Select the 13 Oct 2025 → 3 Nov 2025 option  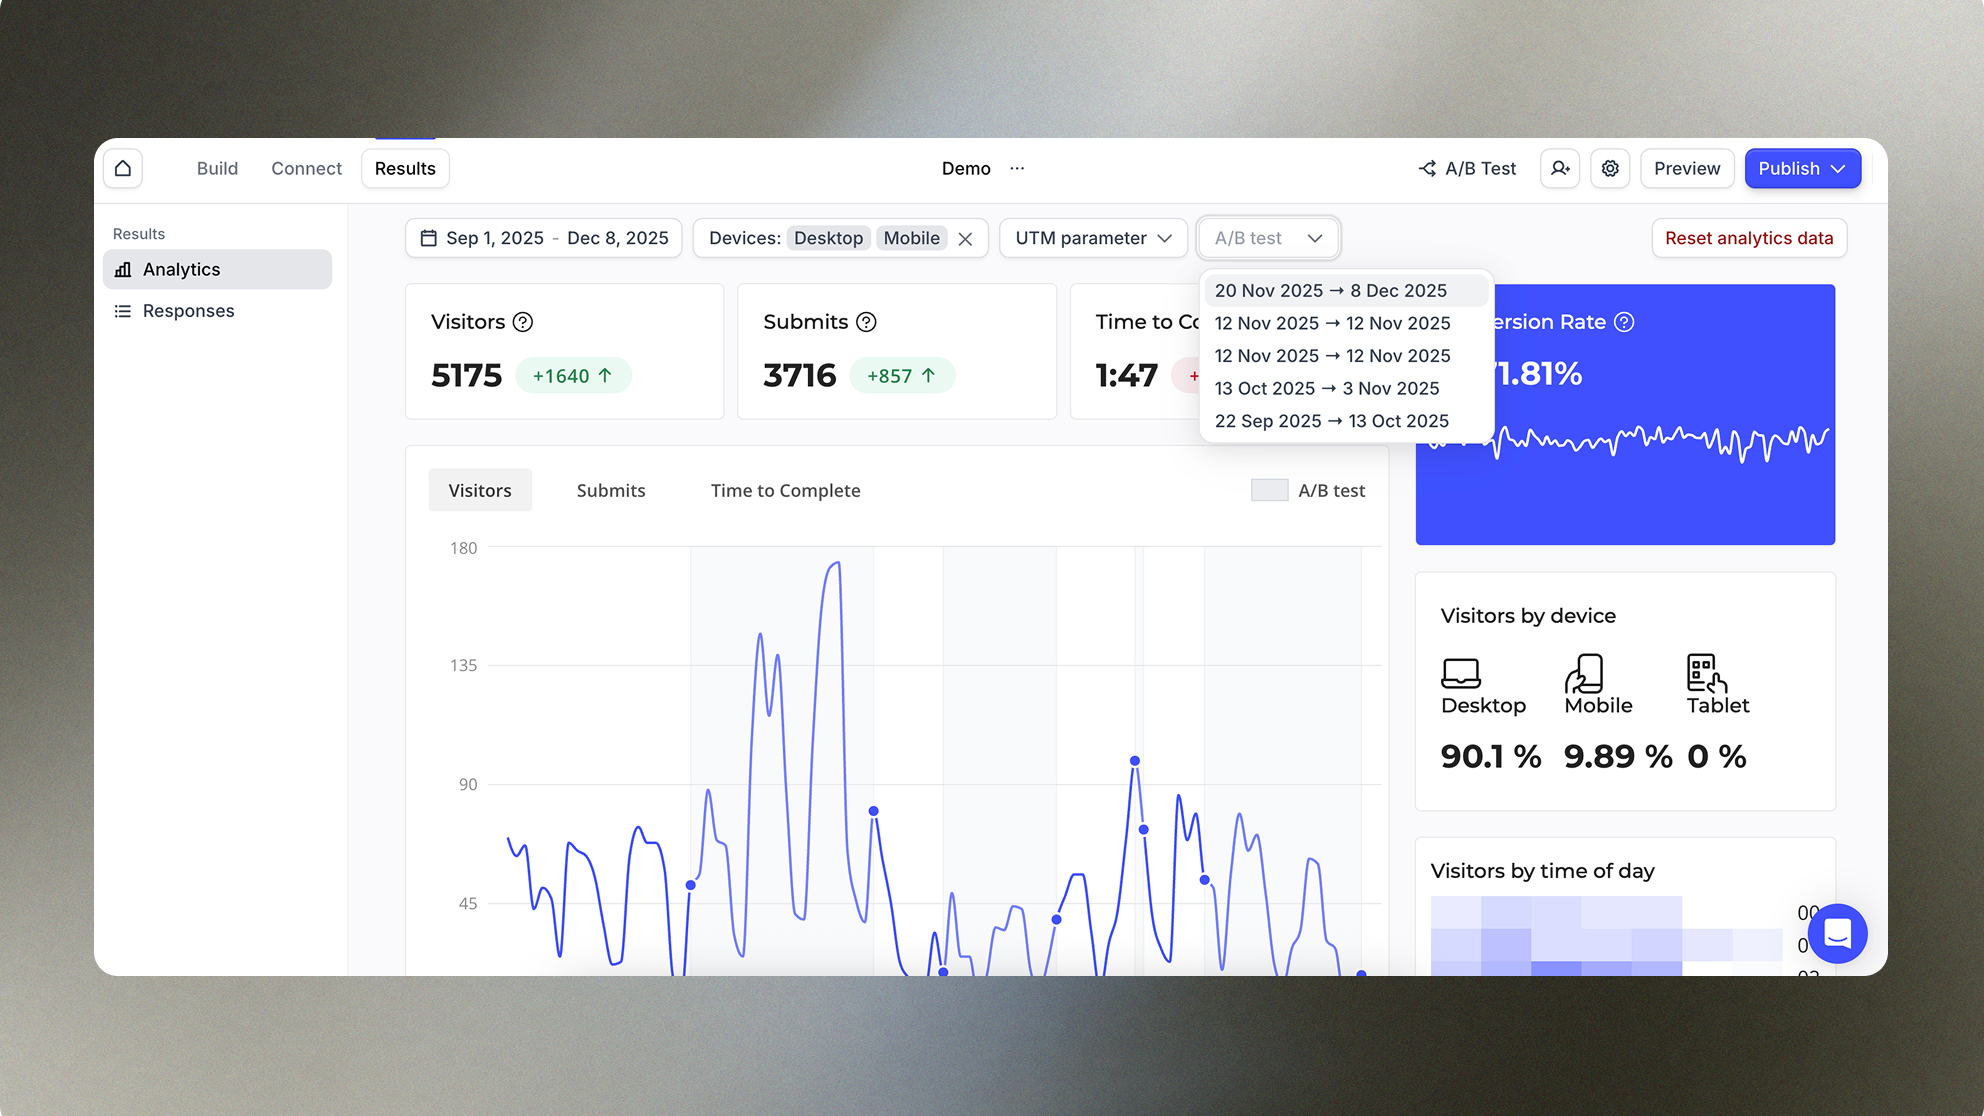[1327, 388]
